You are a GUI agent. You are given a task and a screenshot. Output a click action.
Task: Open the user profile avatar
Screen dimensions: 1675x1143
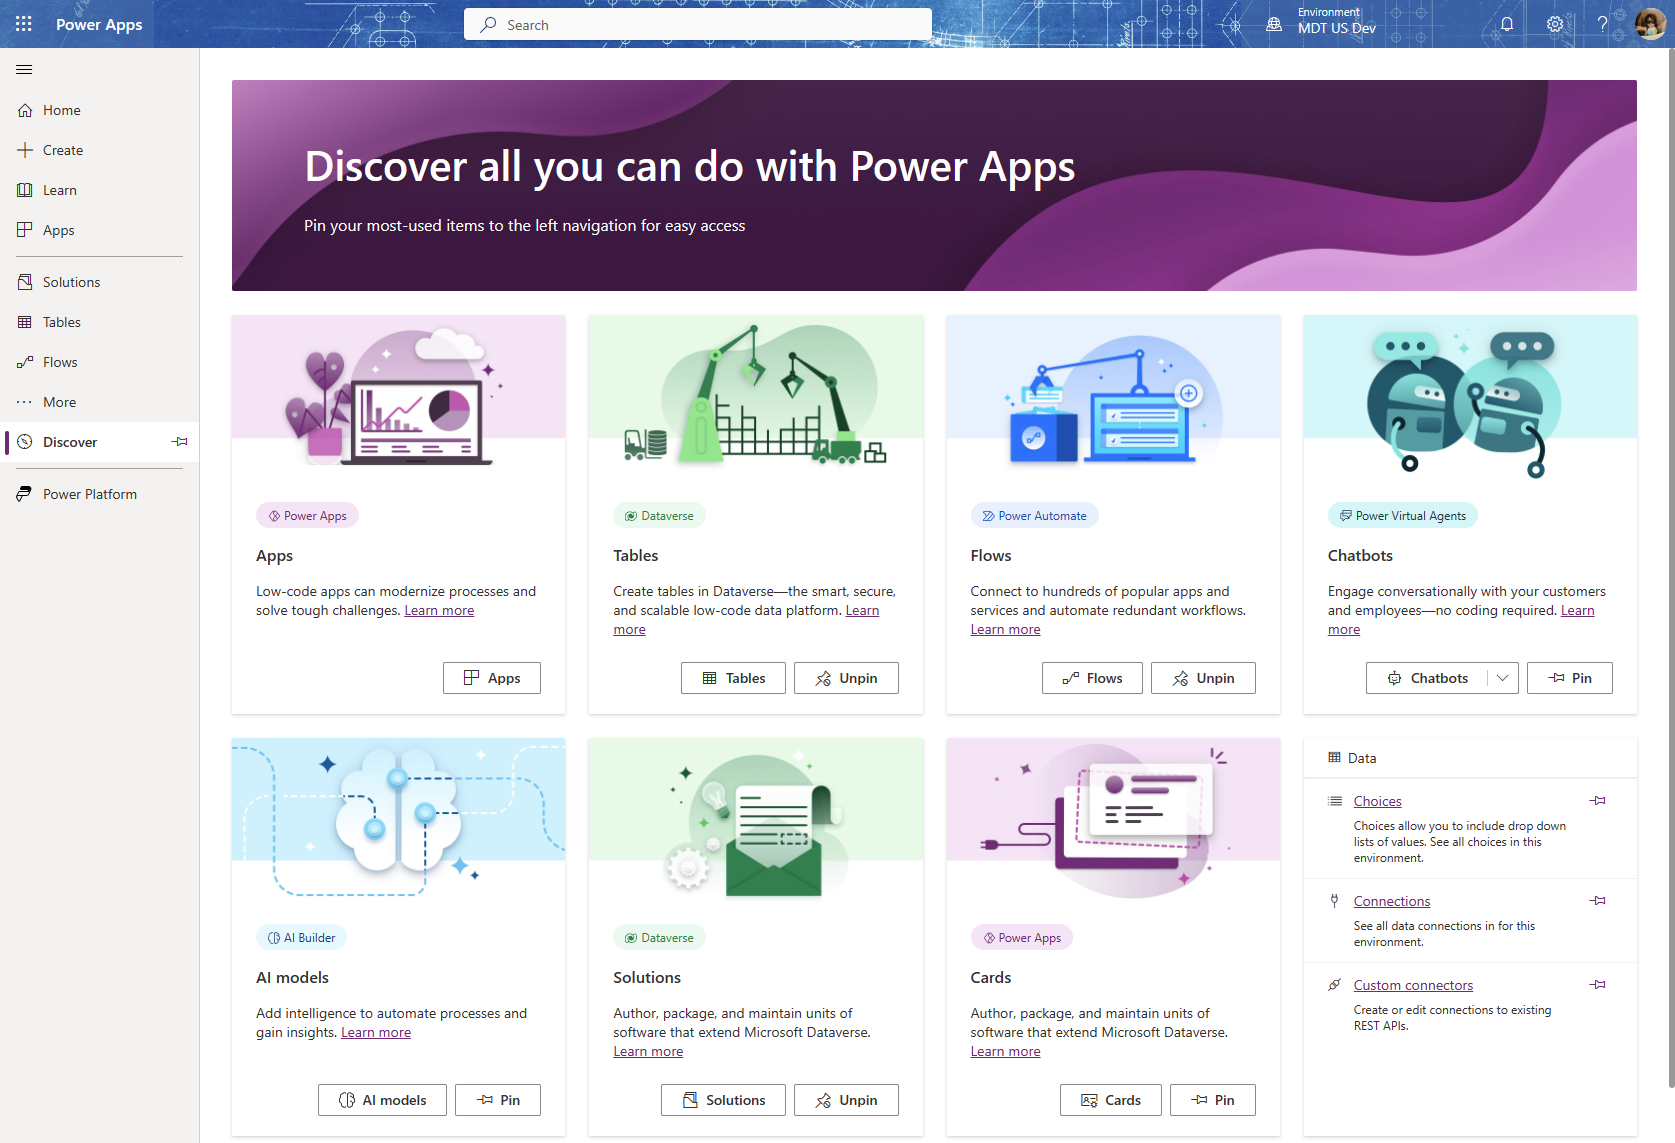[1650, 24]
